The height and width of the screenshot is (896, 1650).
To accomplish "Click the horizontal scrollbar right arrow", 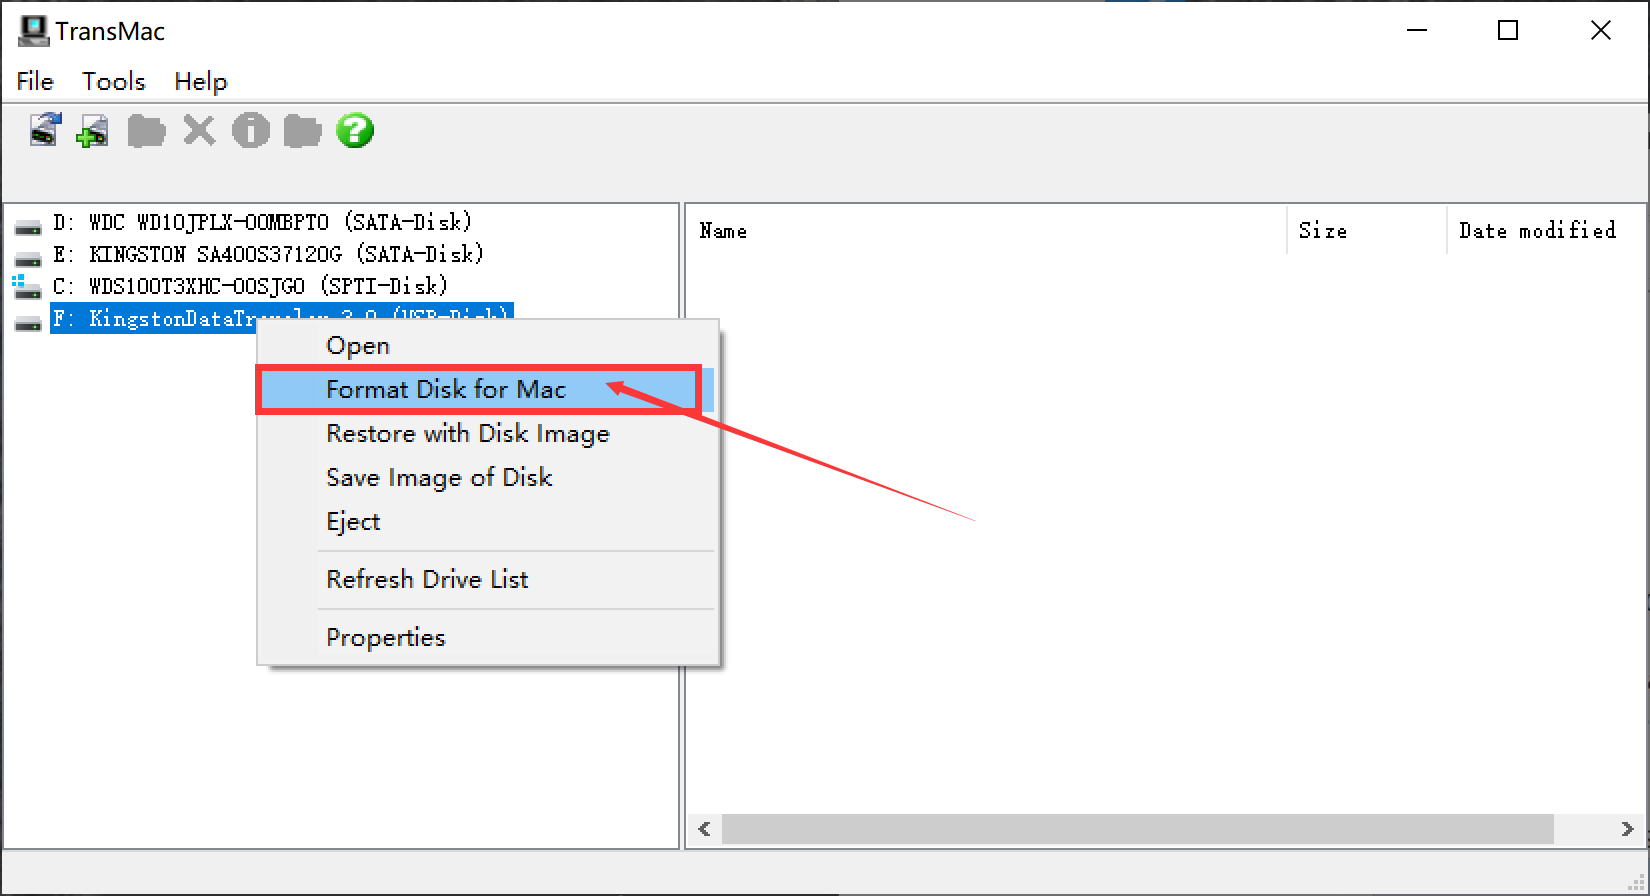I will point(1627,829).
